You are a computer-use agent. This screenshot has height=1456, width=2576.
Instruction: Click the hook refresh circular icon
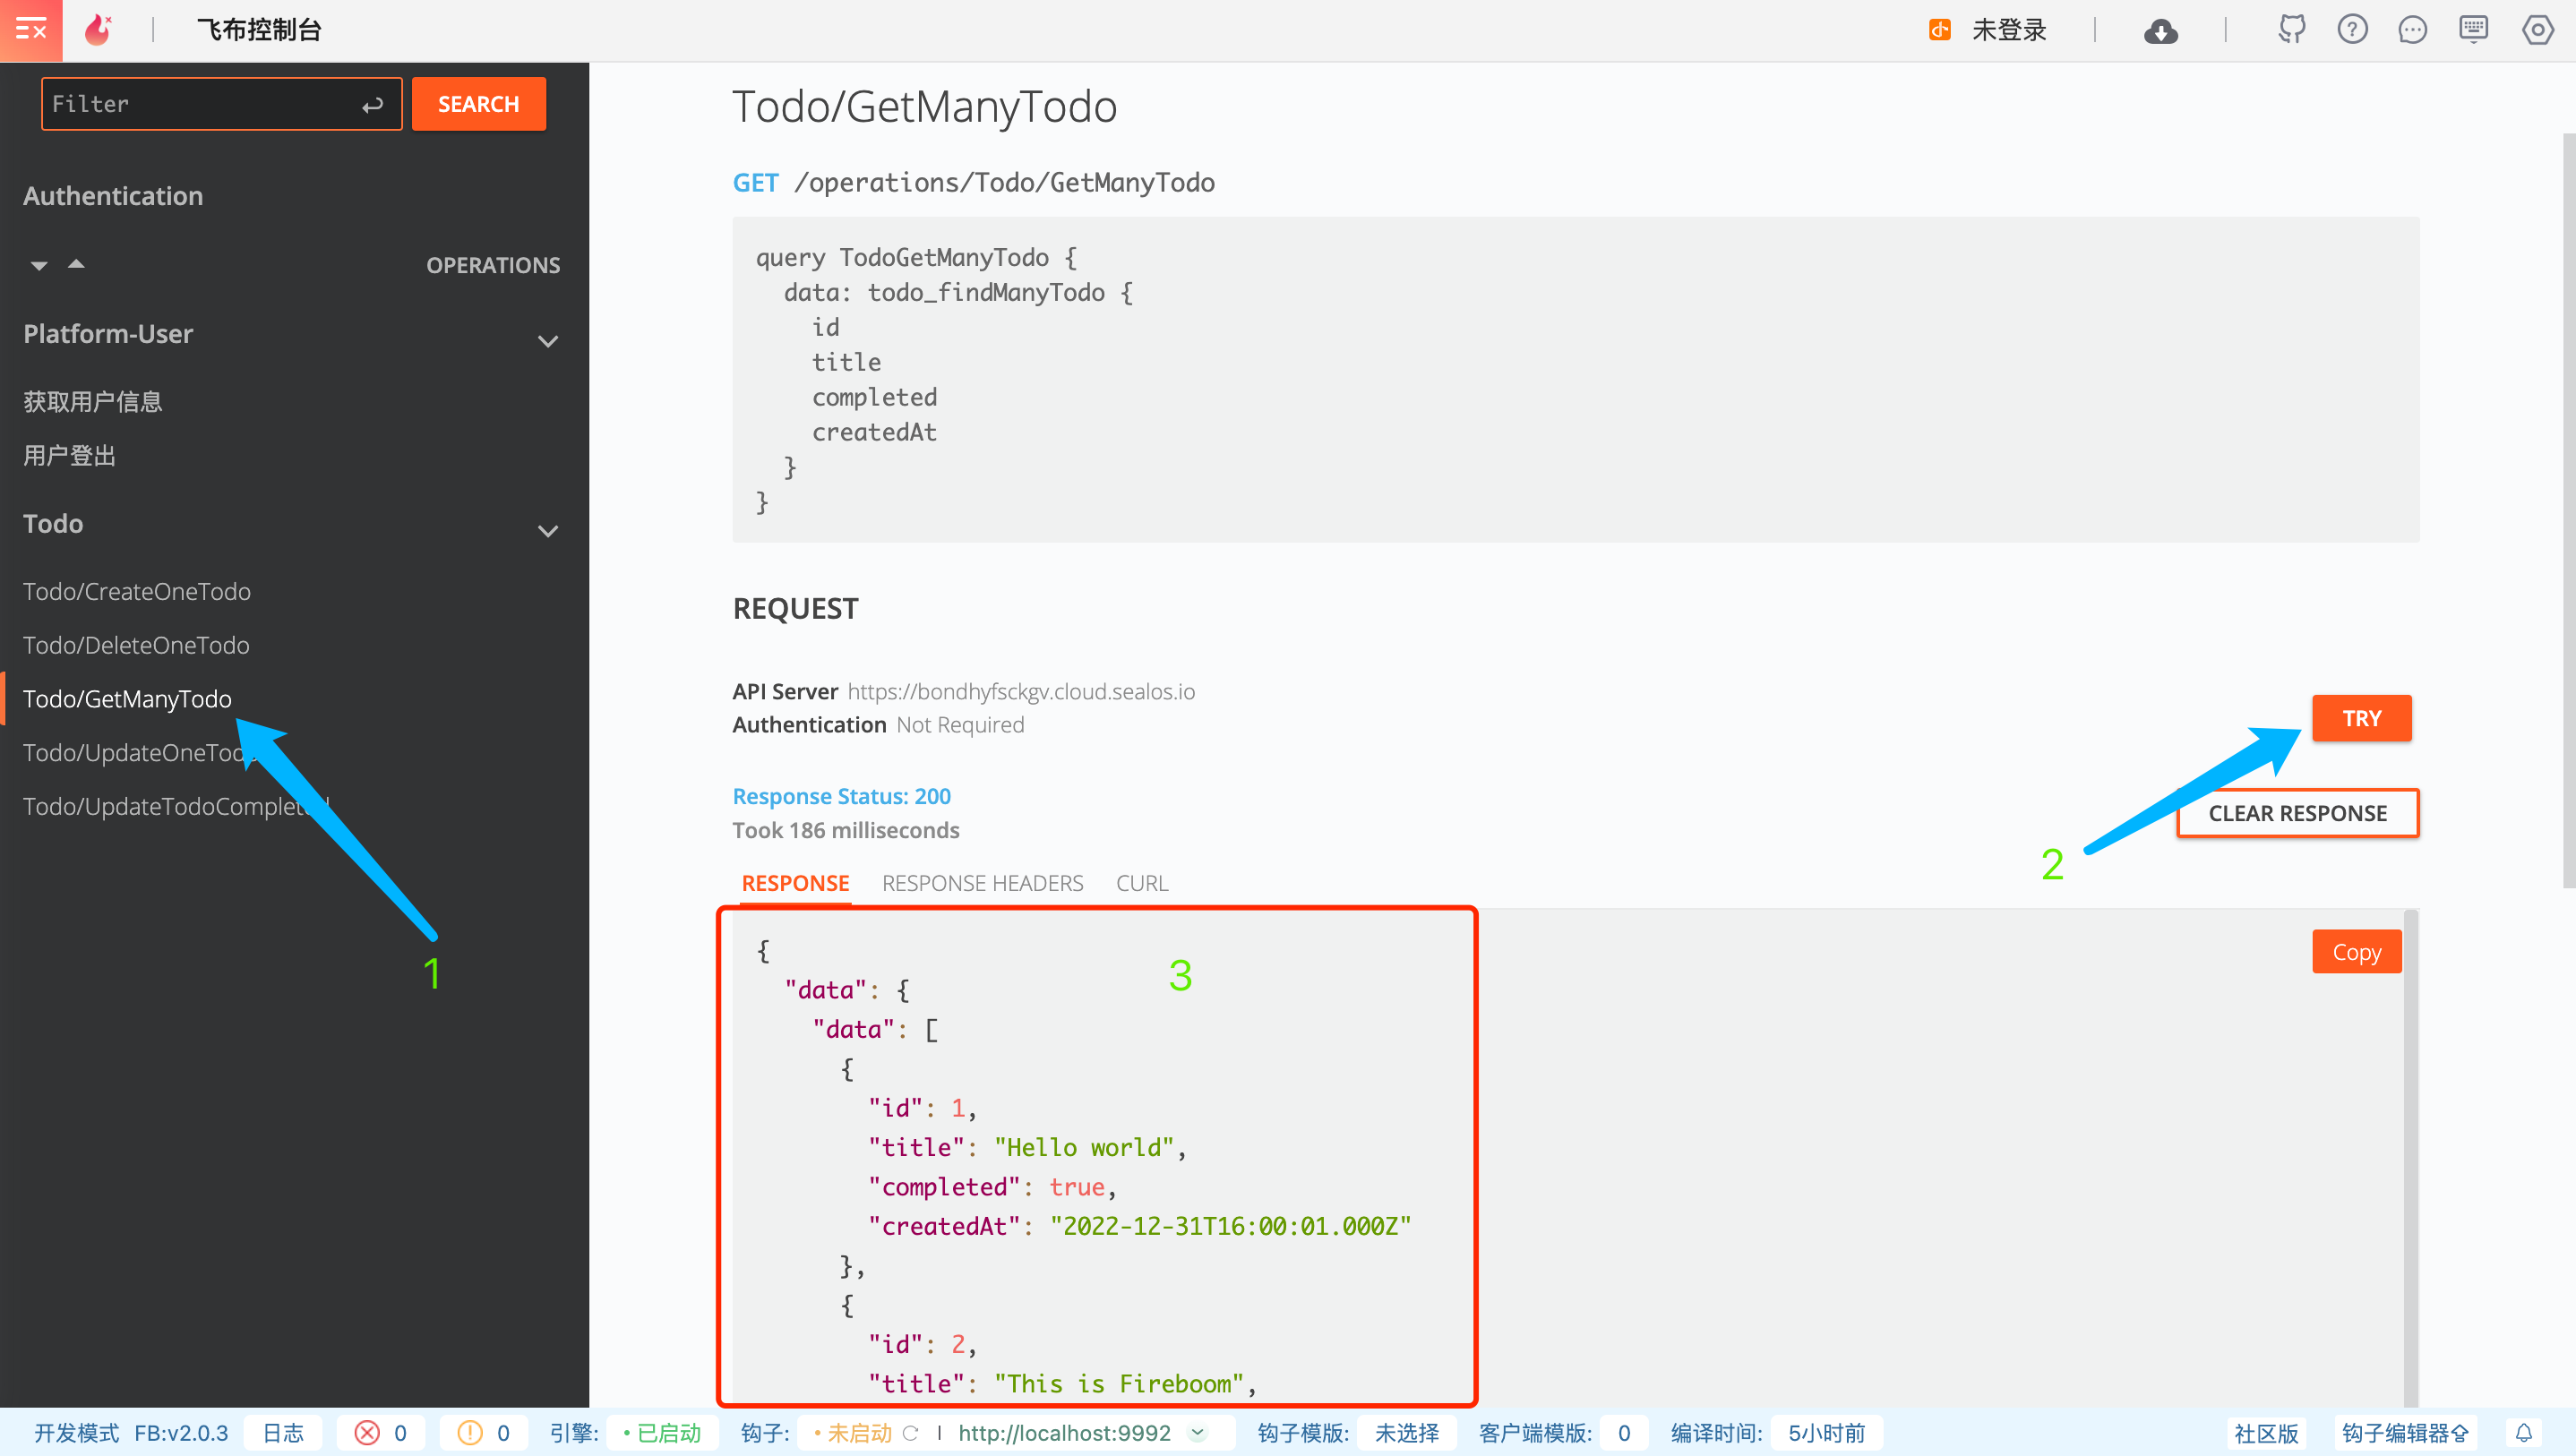pos(910,1433)
